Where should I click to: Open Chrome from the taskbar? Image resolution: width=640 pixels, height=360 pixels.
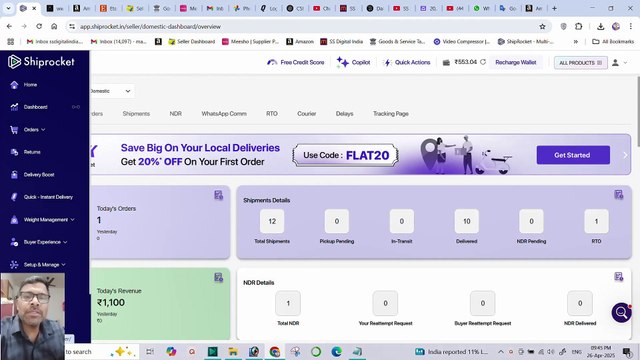point(275,351)
